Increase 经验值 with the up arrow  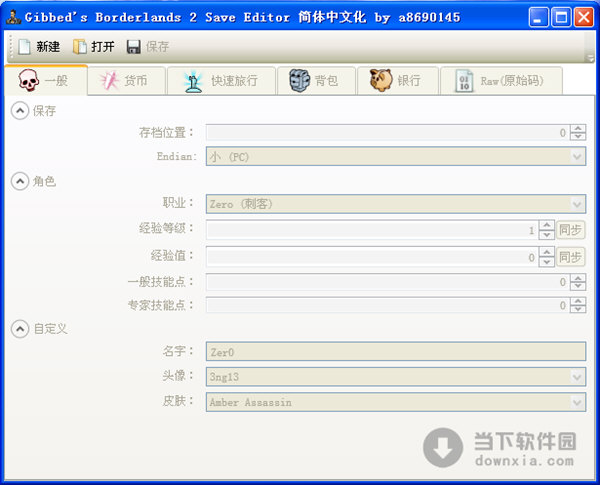(546, 252)
